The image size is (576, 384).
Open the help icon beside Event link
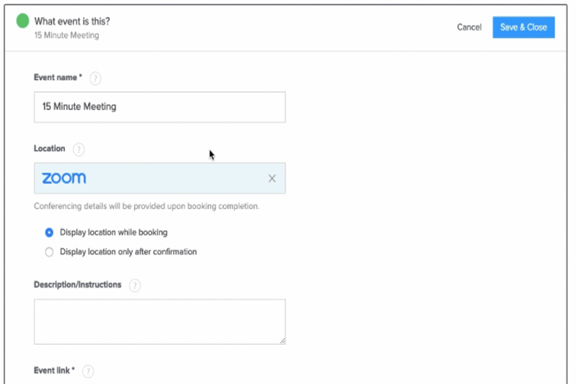pos(88,371)
